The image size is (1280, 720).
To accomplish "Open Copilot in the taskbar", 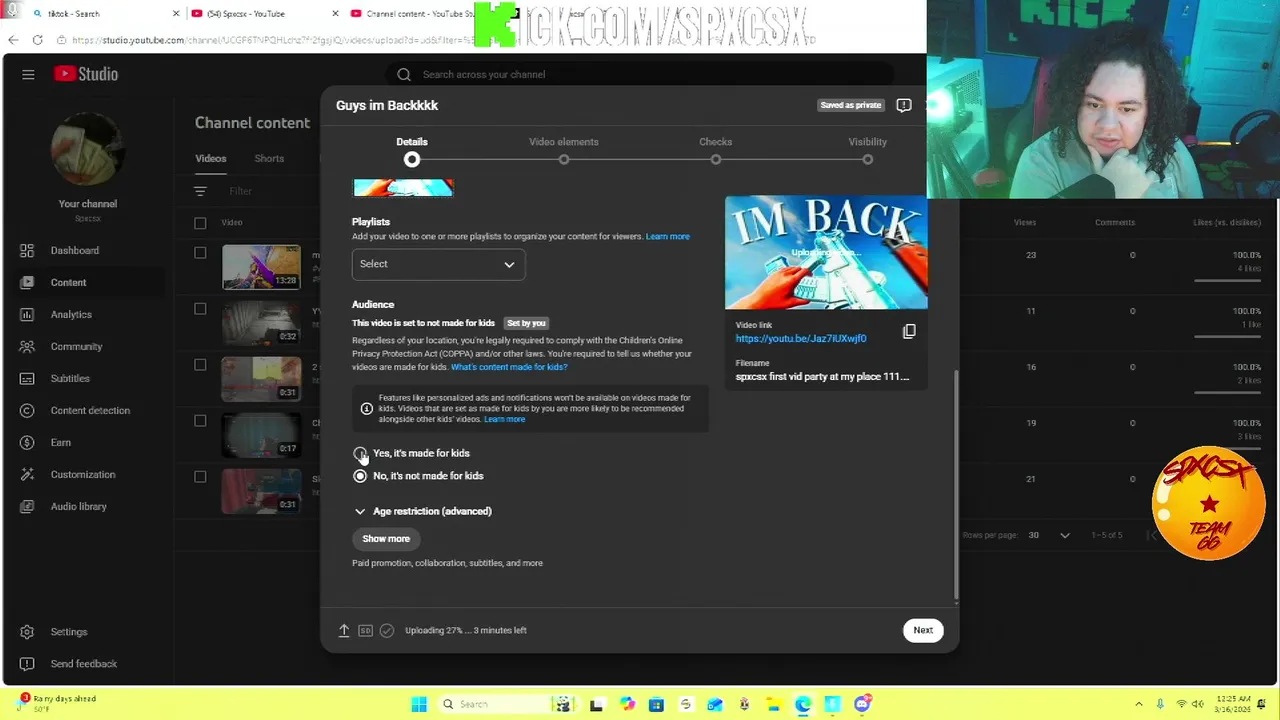I will pyautogui.click(x=627, y=704).
